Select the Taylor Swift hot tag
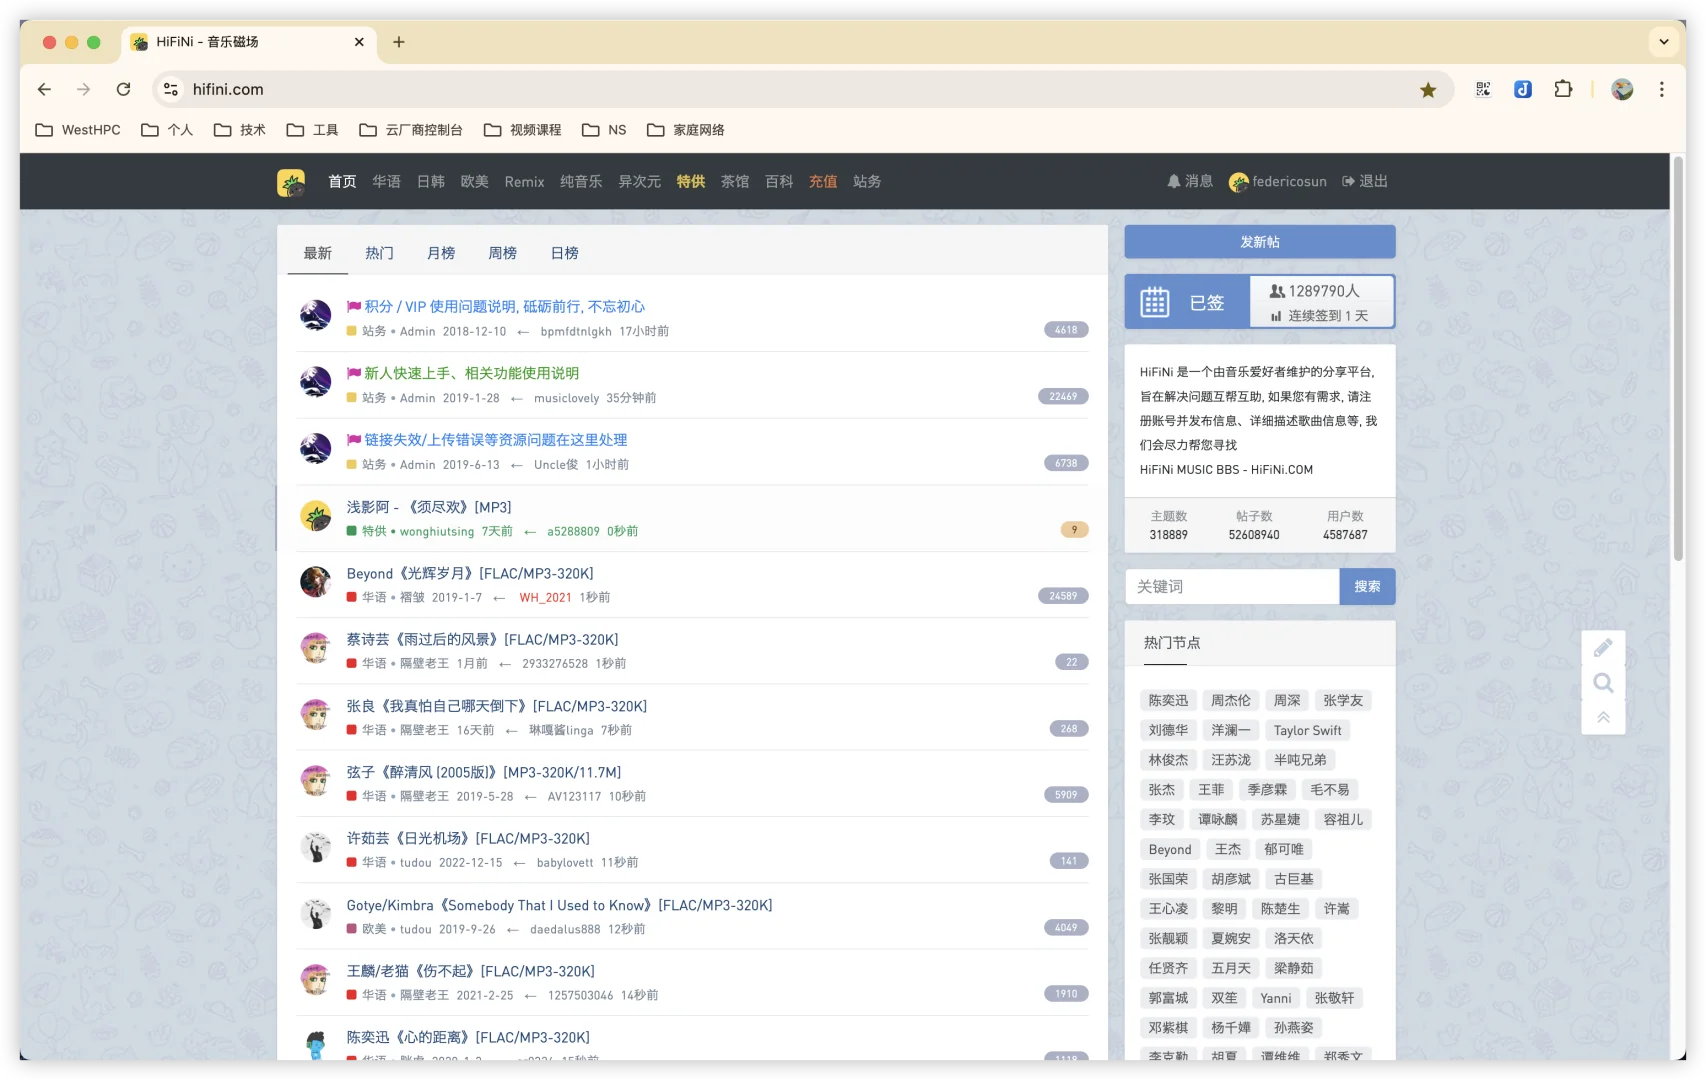The height and width of the screenshot is (1080, 1706). click(1307, 730)
